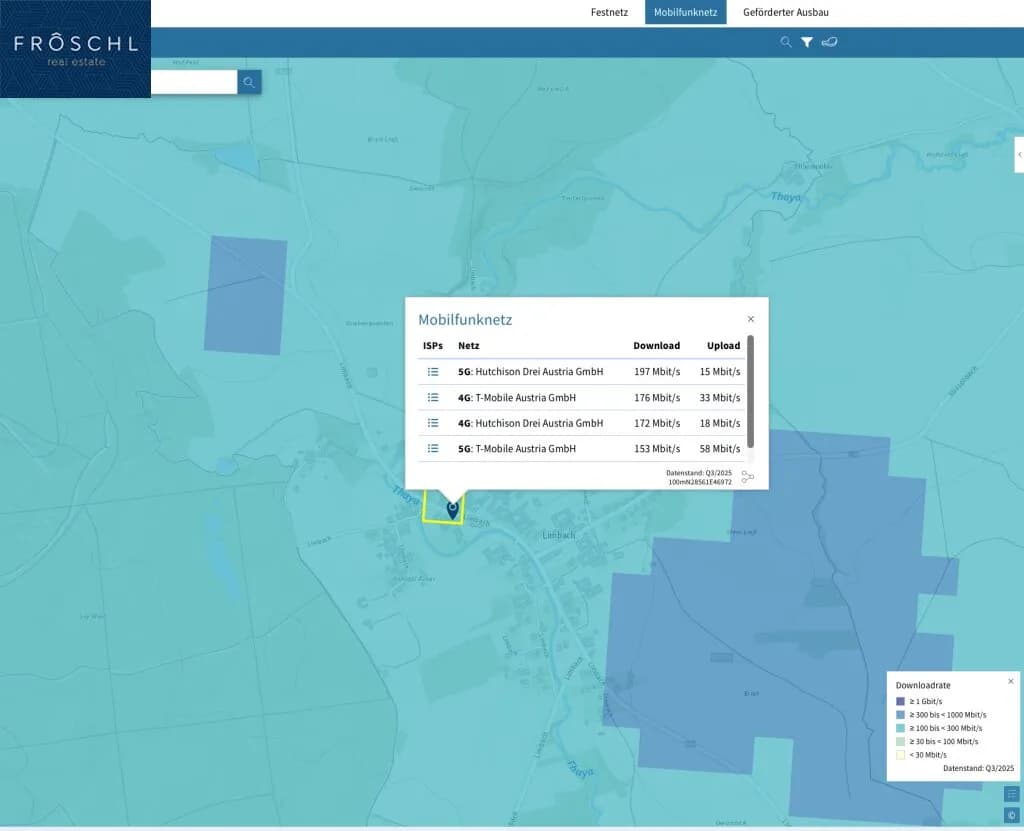
Task: Click the '15 Mbit/s' upload value
Action: (720, 372)
